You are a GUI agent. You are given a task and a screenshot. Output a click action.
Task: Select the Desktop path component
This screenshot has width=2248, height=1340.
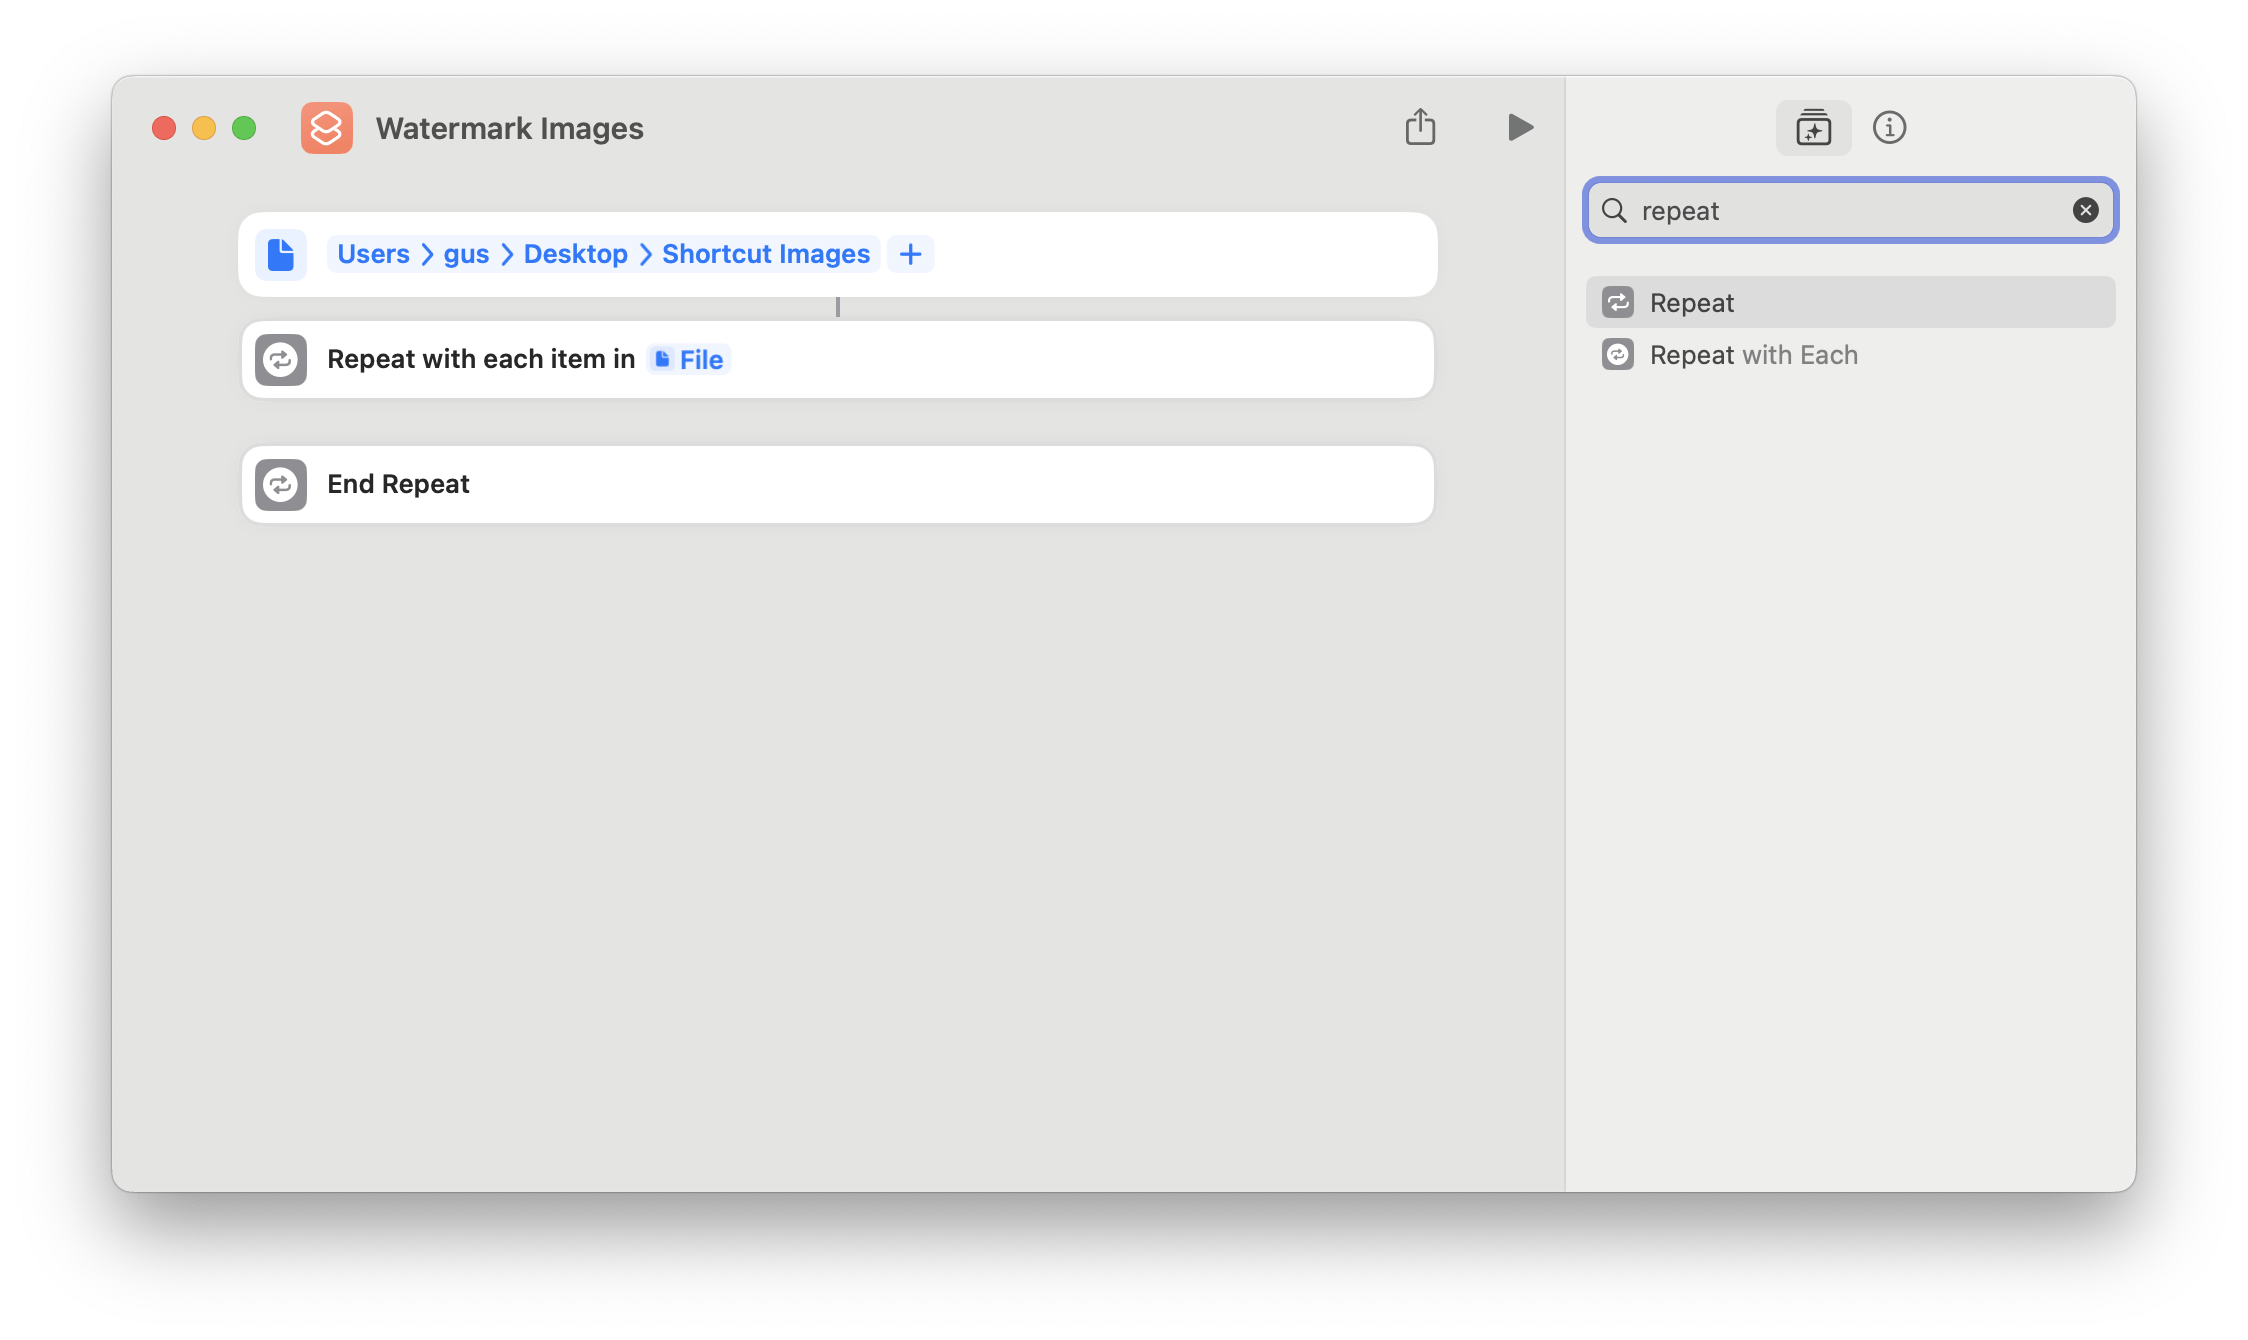(575, 254)
